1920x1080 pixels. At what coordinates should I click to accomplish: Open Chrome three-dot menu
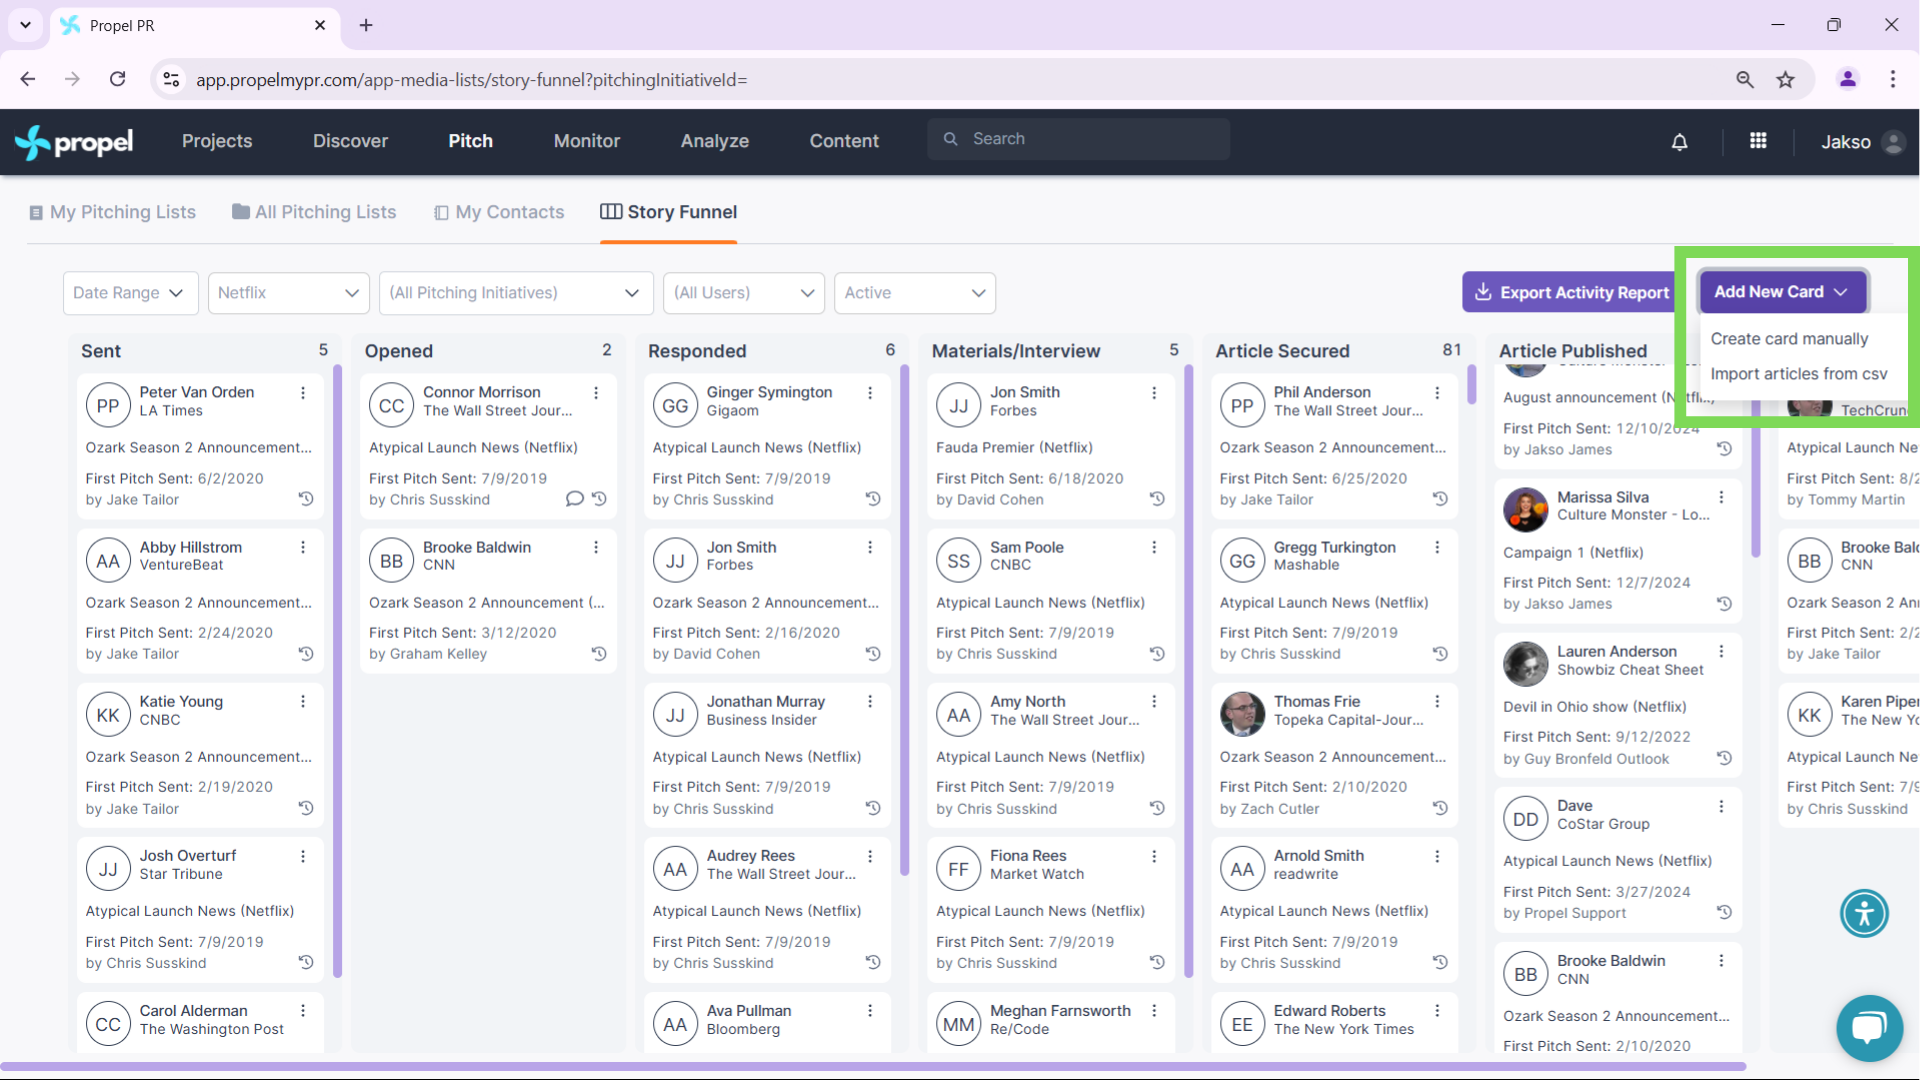pyautogui.click(x=1892, y=79)
